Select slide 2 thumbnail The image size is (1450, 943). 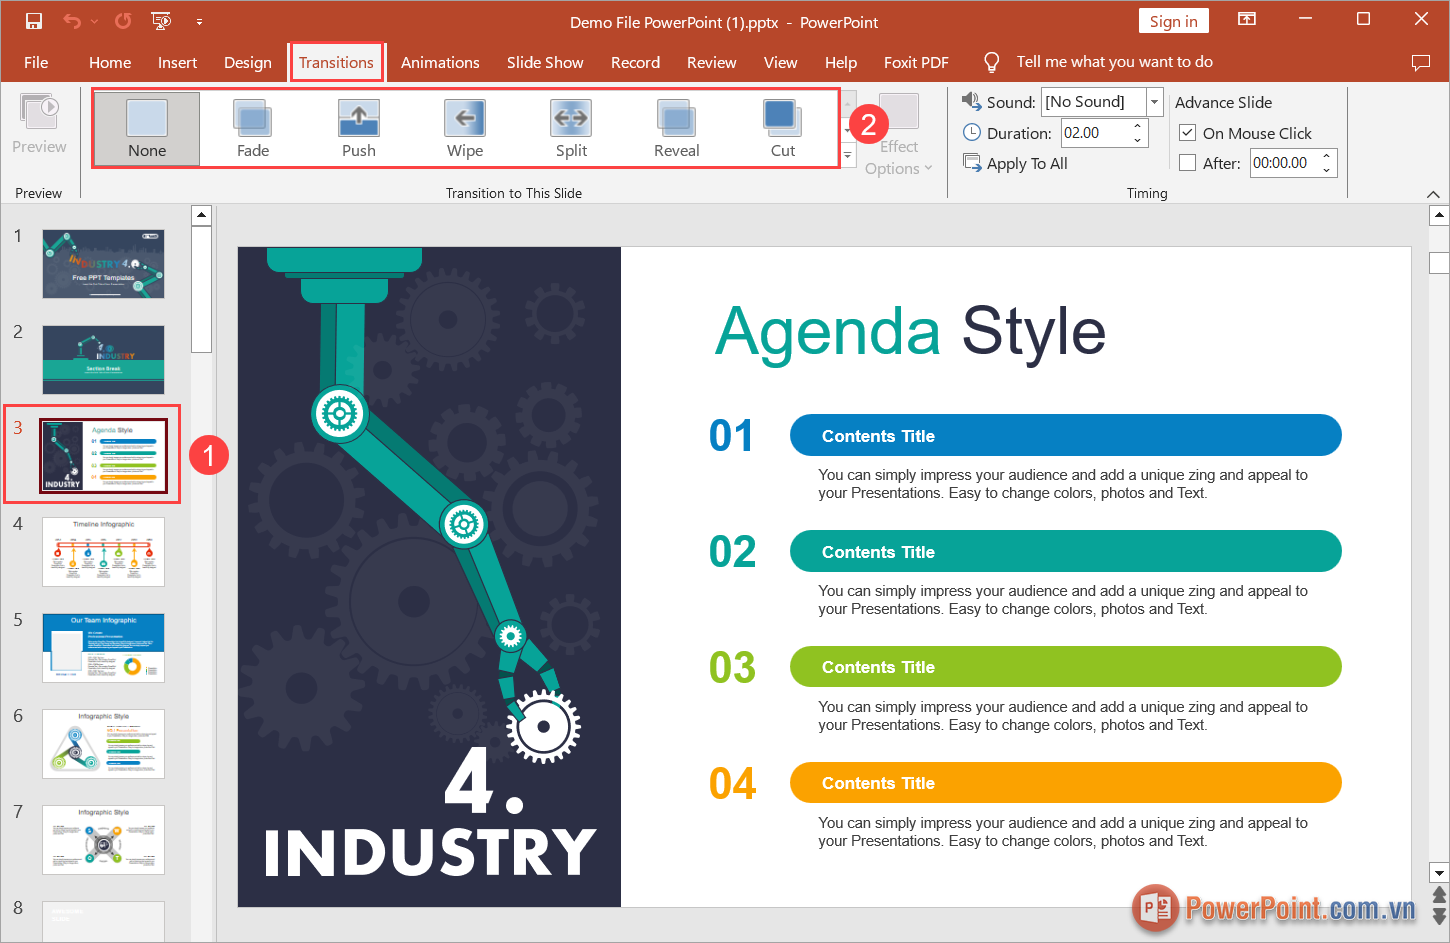point(103,360)
